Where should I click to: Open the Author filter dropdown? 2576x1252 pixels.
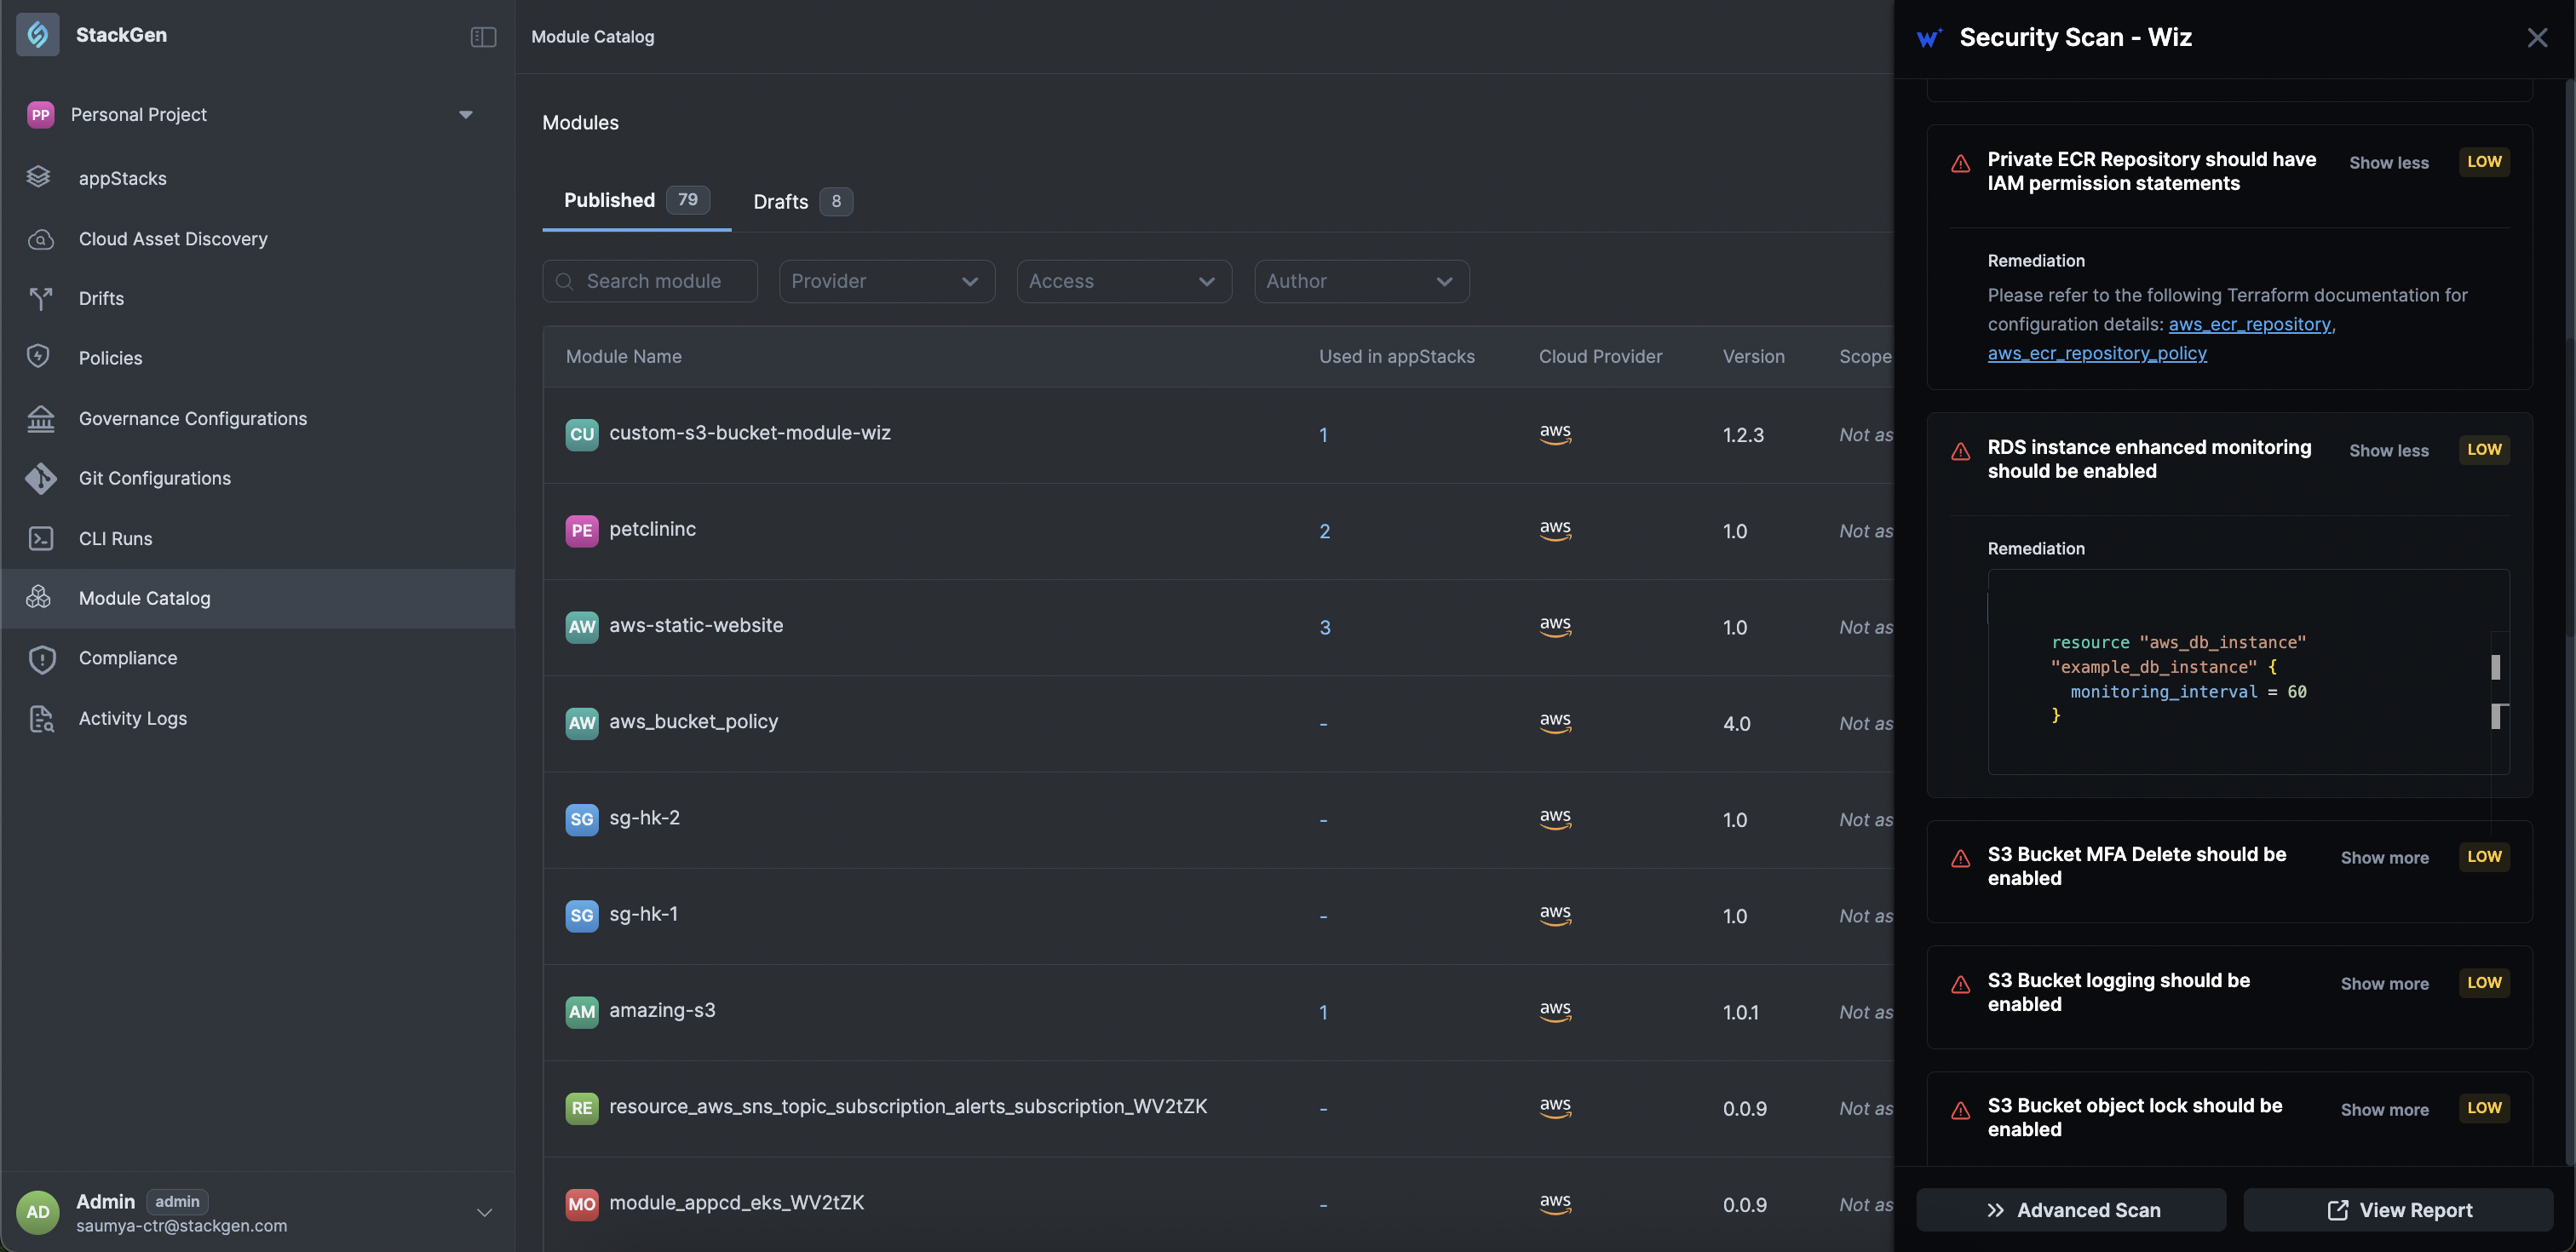click(x=1361, y=281)
